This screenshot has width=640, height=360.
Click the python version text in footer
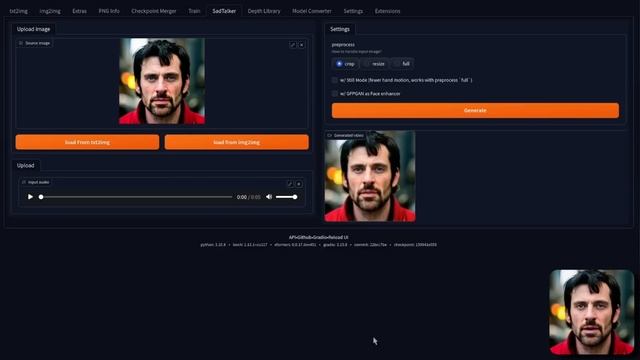point(213,244)
